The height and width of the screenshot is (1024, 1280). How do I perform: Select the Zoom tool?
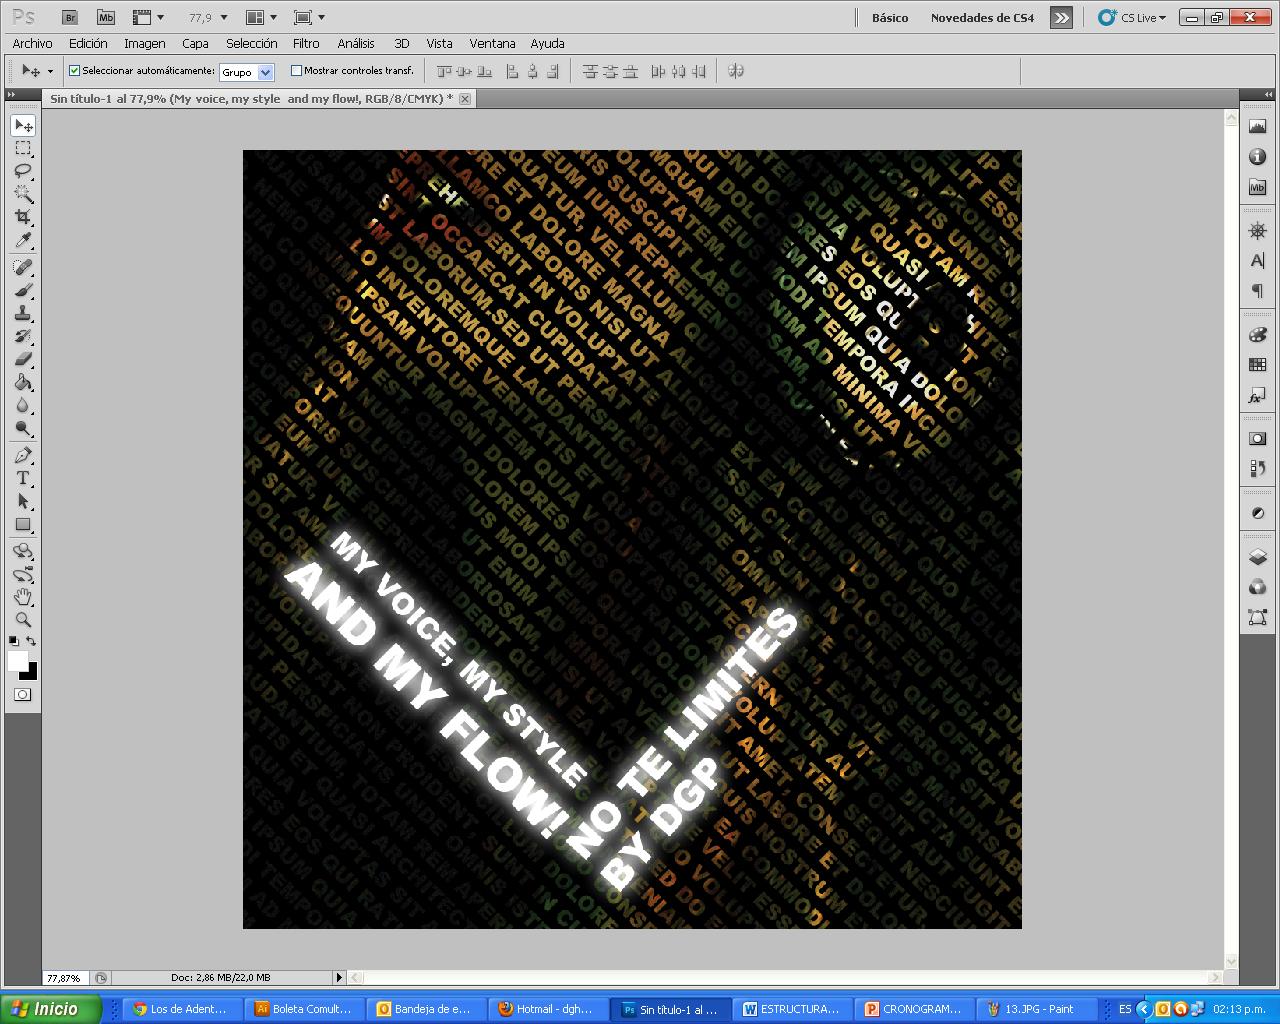click(x=23, y=620)
